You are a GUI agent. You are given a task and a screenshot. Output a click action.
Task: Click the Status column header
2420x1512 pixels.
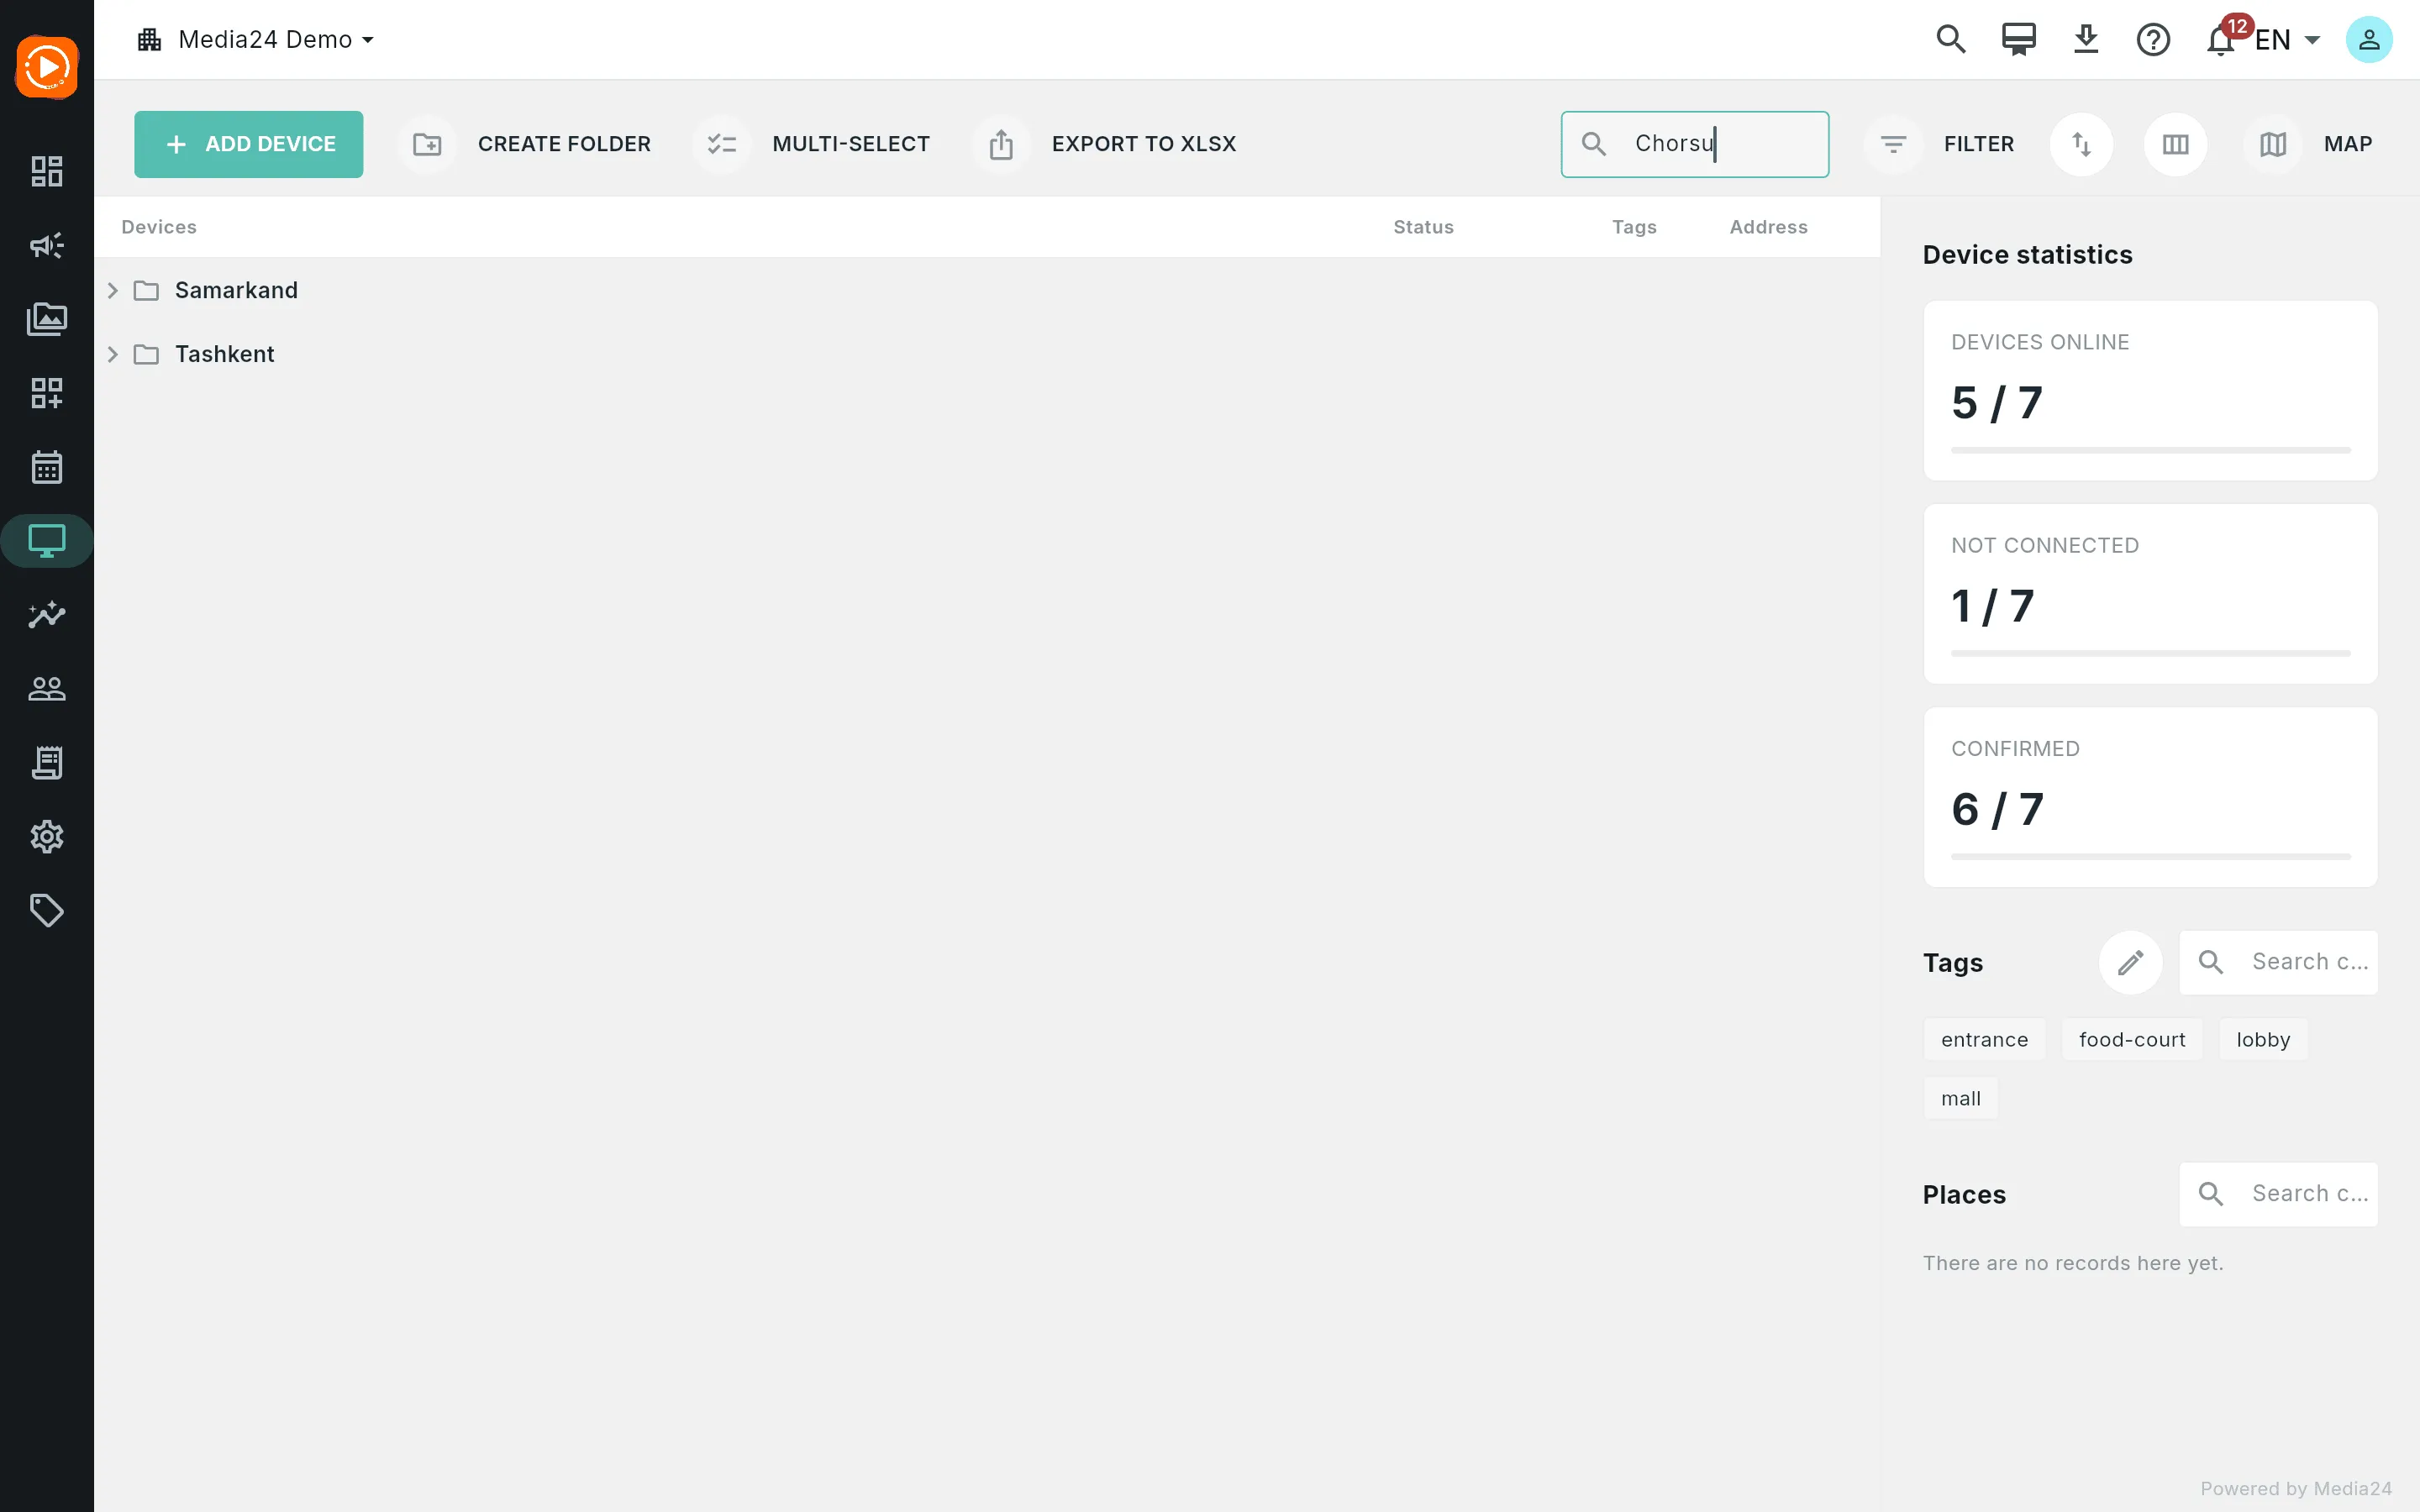click(x=1424, y=227)
